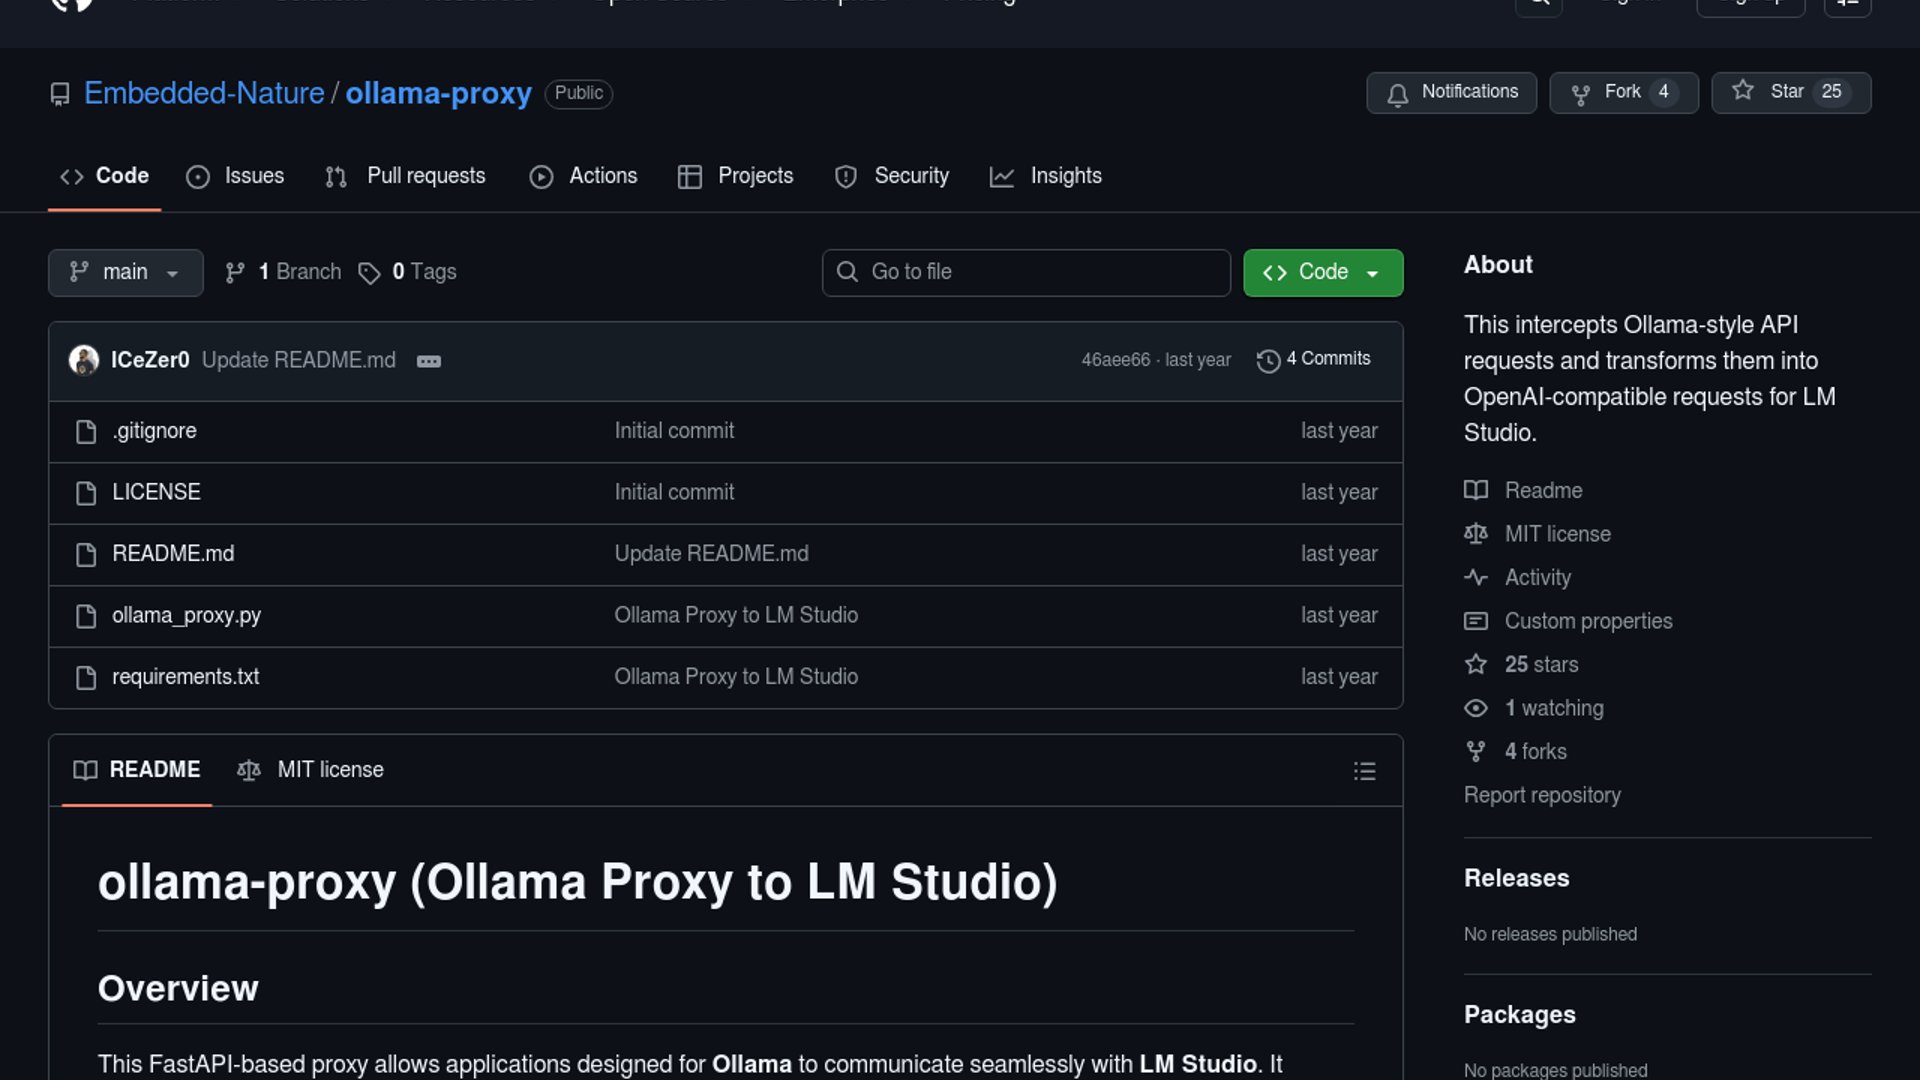
Task: Open the ollama_proxy.py file
Action: point(186,615)
